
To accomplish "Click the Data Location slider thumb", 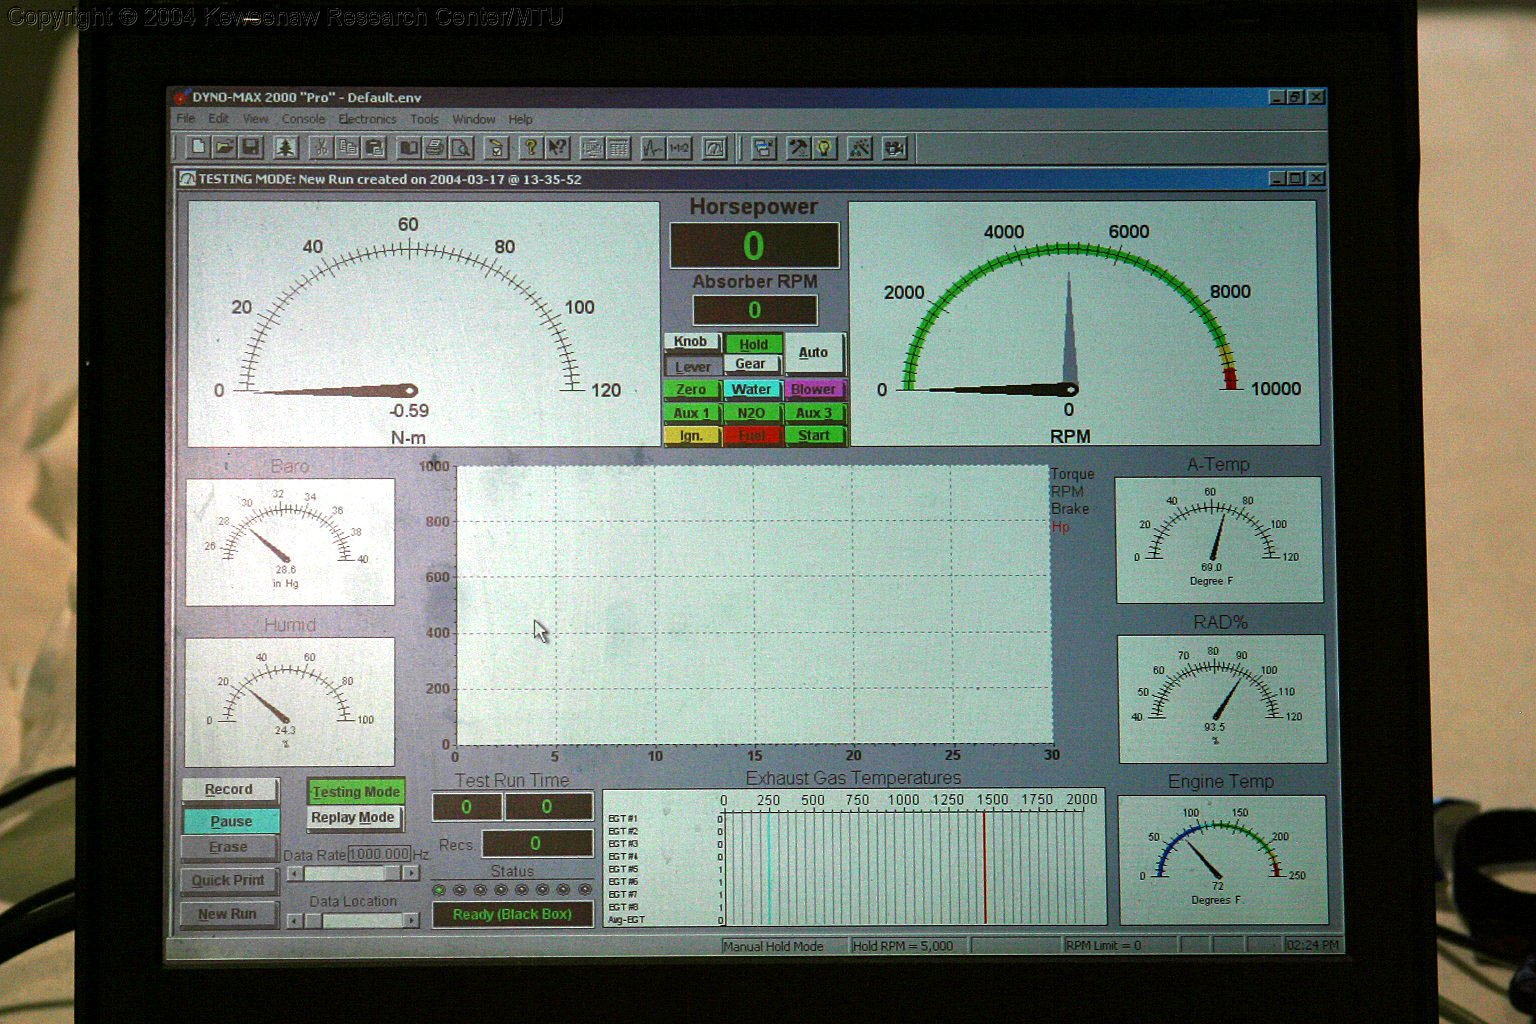I will (x=313, y=920).
